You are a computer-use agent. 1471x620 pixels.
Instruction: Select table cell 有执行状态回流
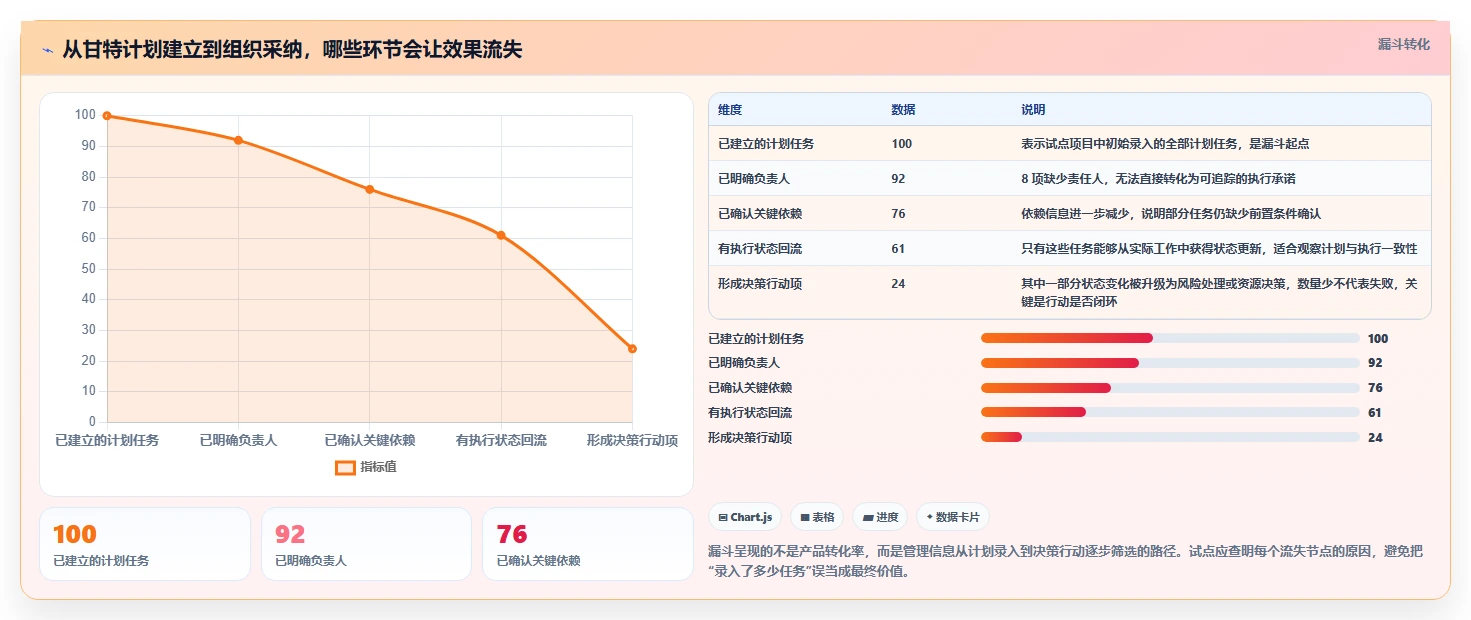(760, 249)
